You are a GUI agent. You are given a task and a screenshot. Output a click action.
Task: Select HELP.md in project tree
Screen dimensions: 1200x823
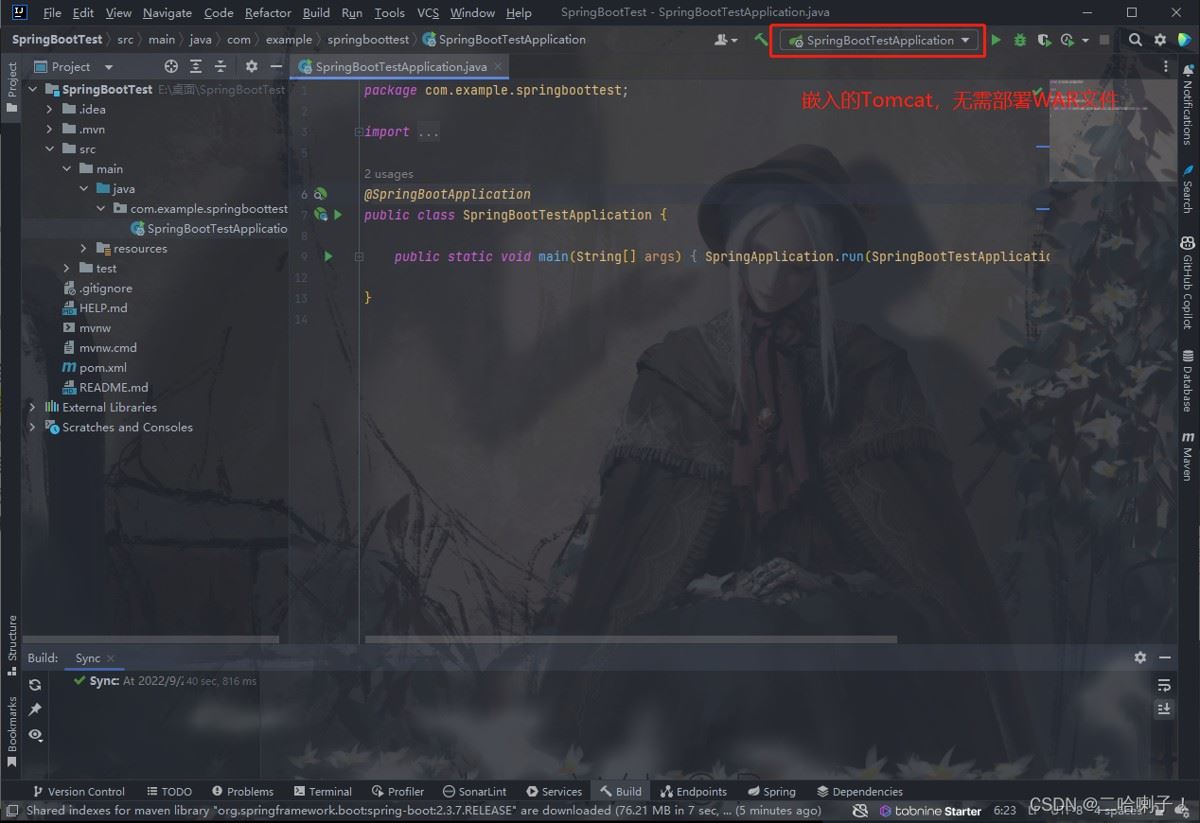[103, 308]
